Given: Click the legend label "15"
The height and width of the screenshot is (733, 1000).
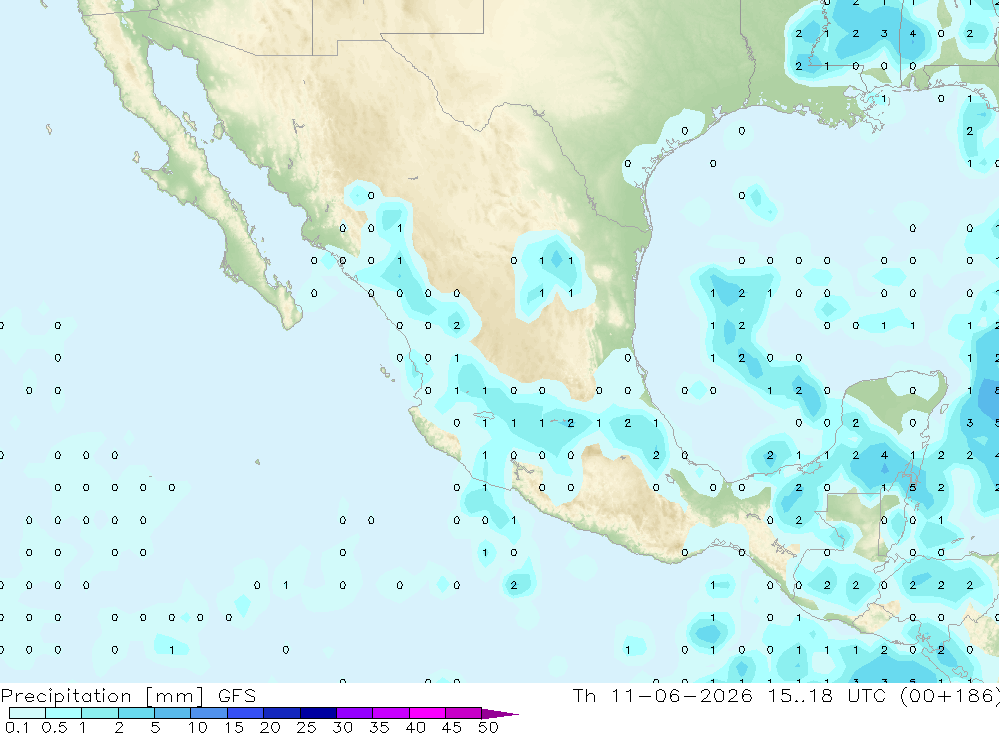Looking at the screenshot, I should tap(234, 727).
